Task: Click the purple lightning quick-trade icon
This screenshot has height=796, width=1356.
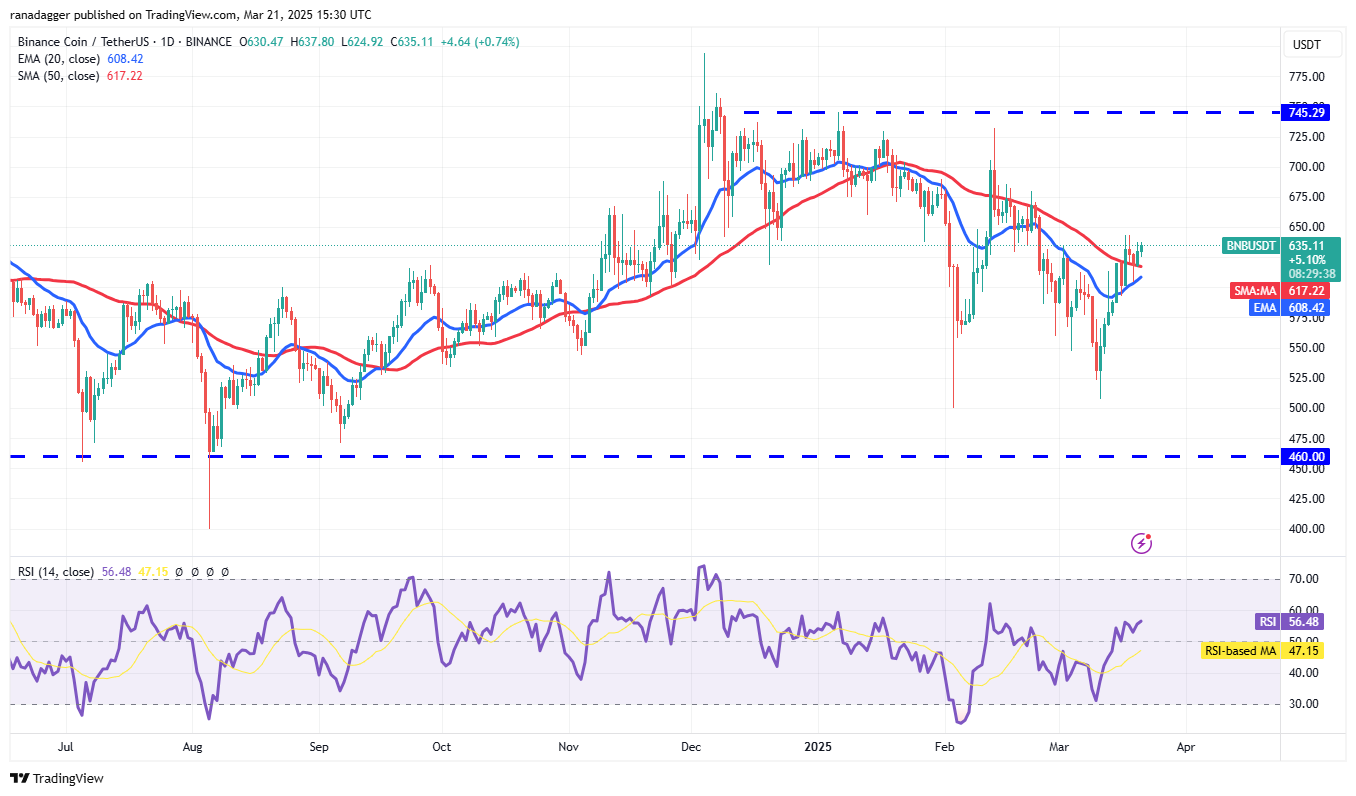Action: click(1141, 543)
